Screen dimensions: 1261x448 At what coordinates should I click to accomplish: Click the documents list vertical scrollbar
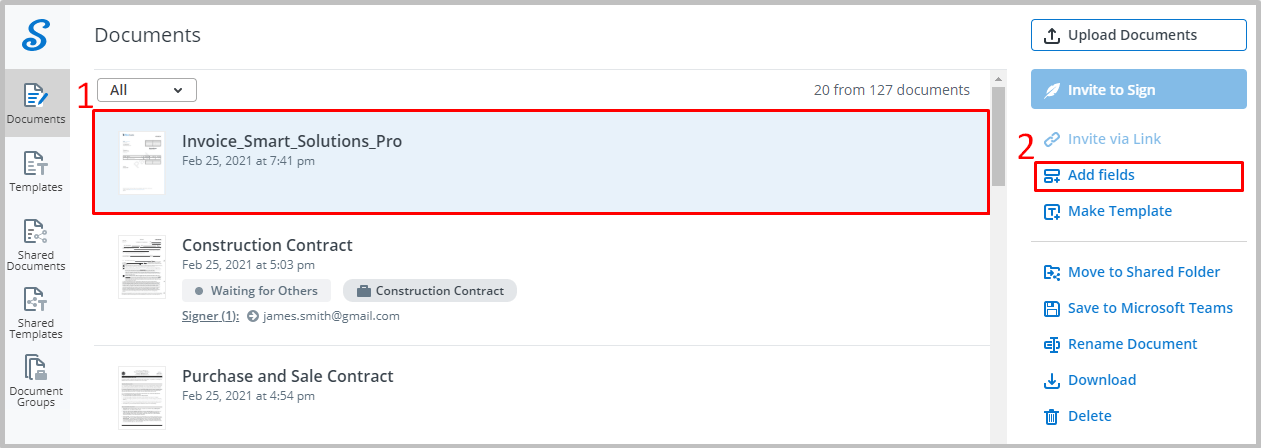[x=998, y=255]
